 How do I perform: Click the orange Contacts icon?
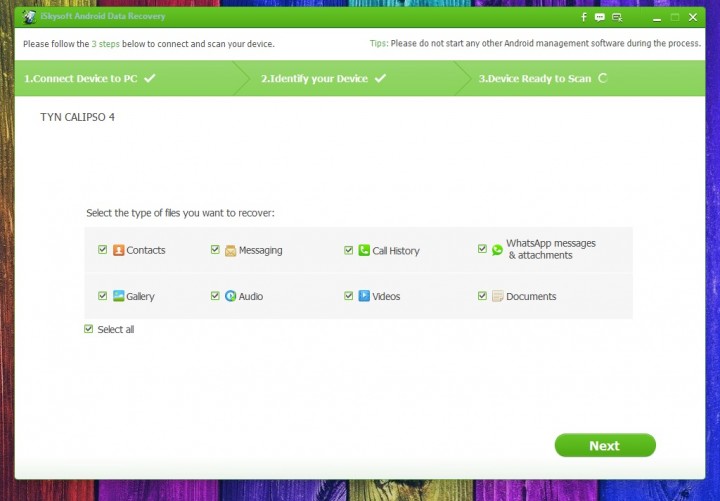[118, 250]
